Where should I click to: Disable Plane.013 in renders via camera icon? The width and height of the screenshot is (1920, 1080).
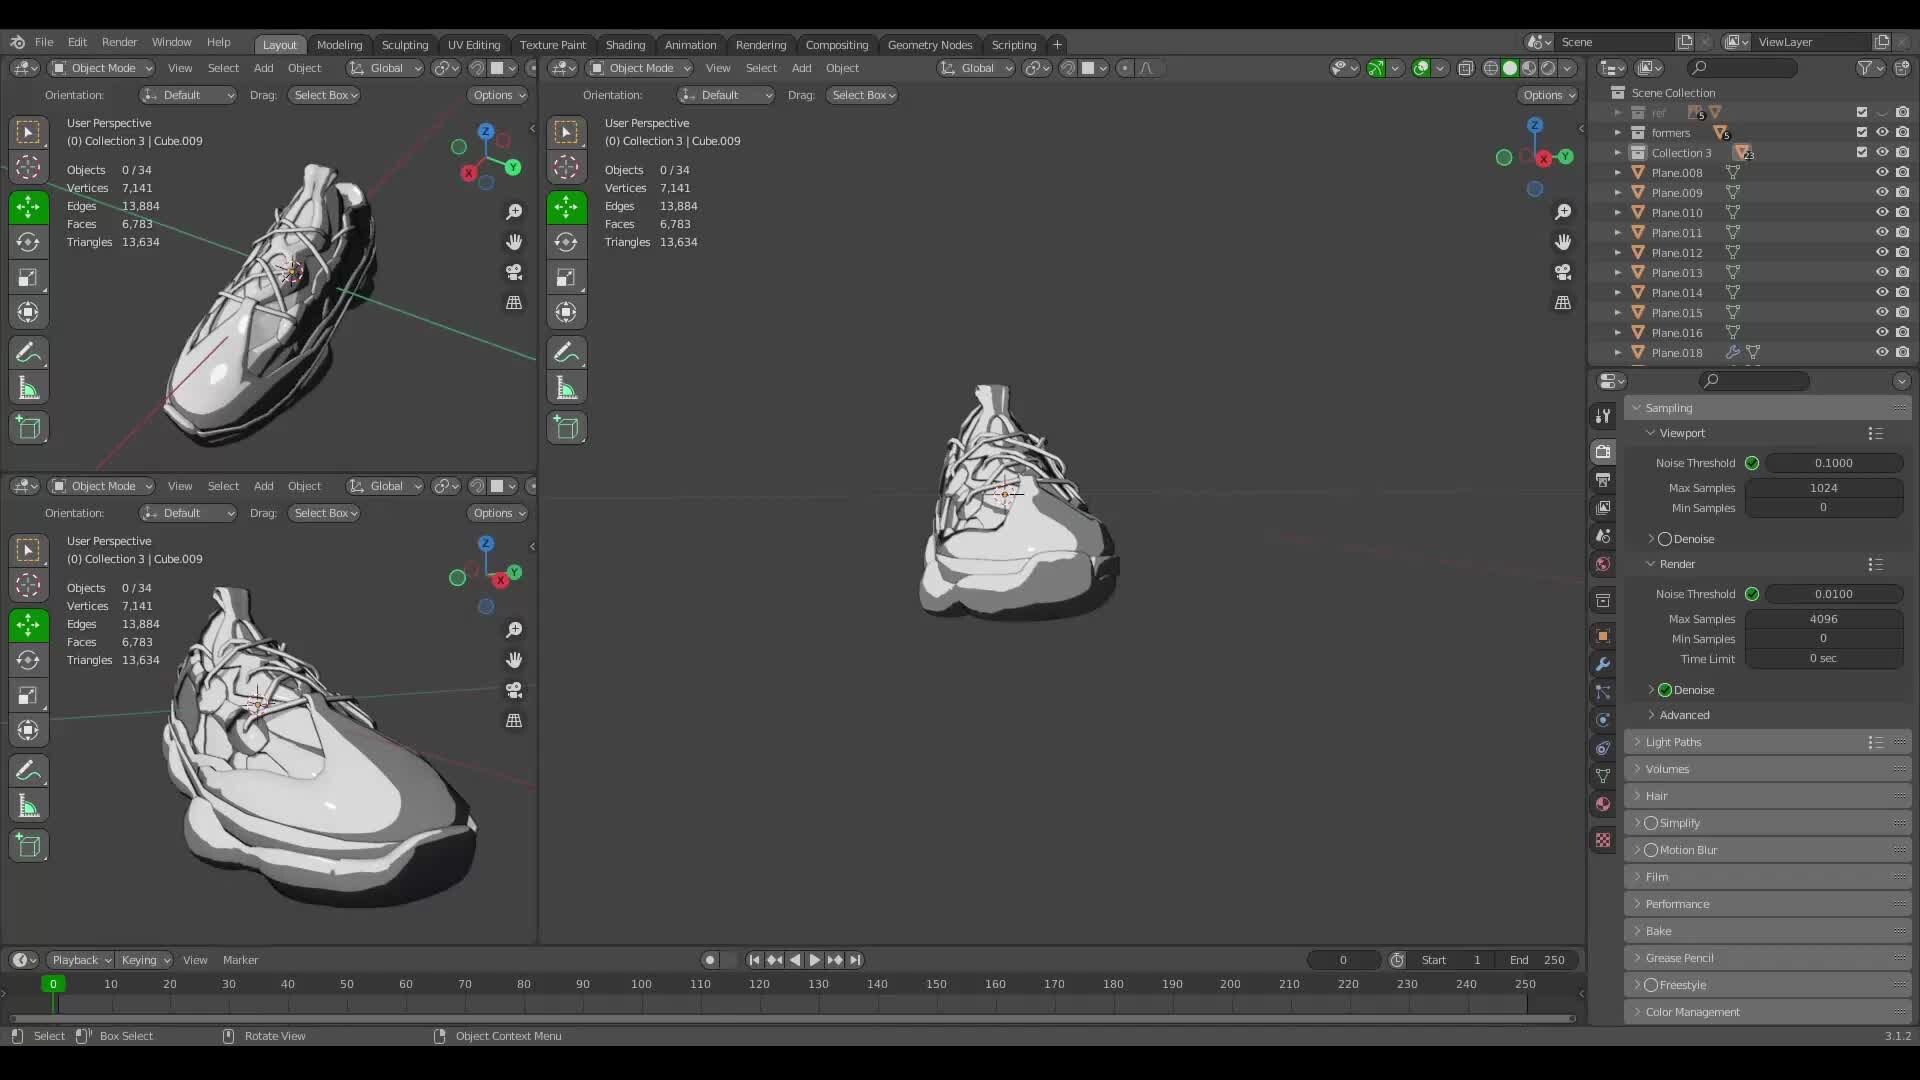tap(1904, 272)
